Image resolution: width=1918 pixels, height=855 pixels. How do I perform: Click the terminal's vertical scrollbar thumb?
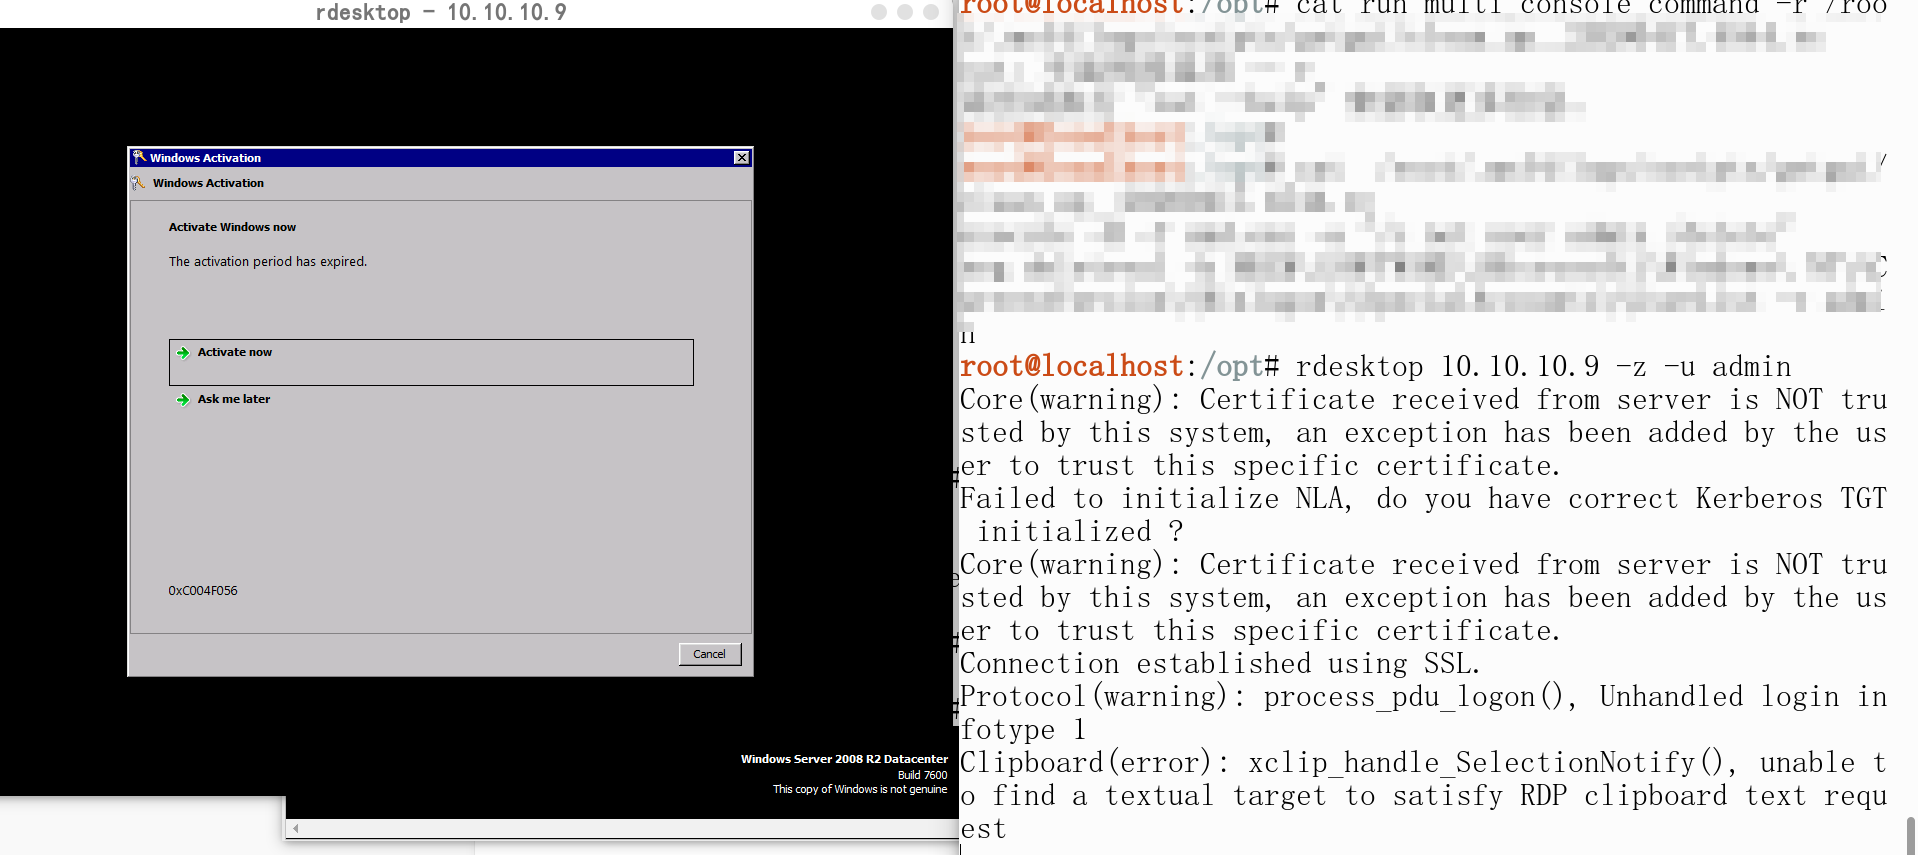point(1911,835)
